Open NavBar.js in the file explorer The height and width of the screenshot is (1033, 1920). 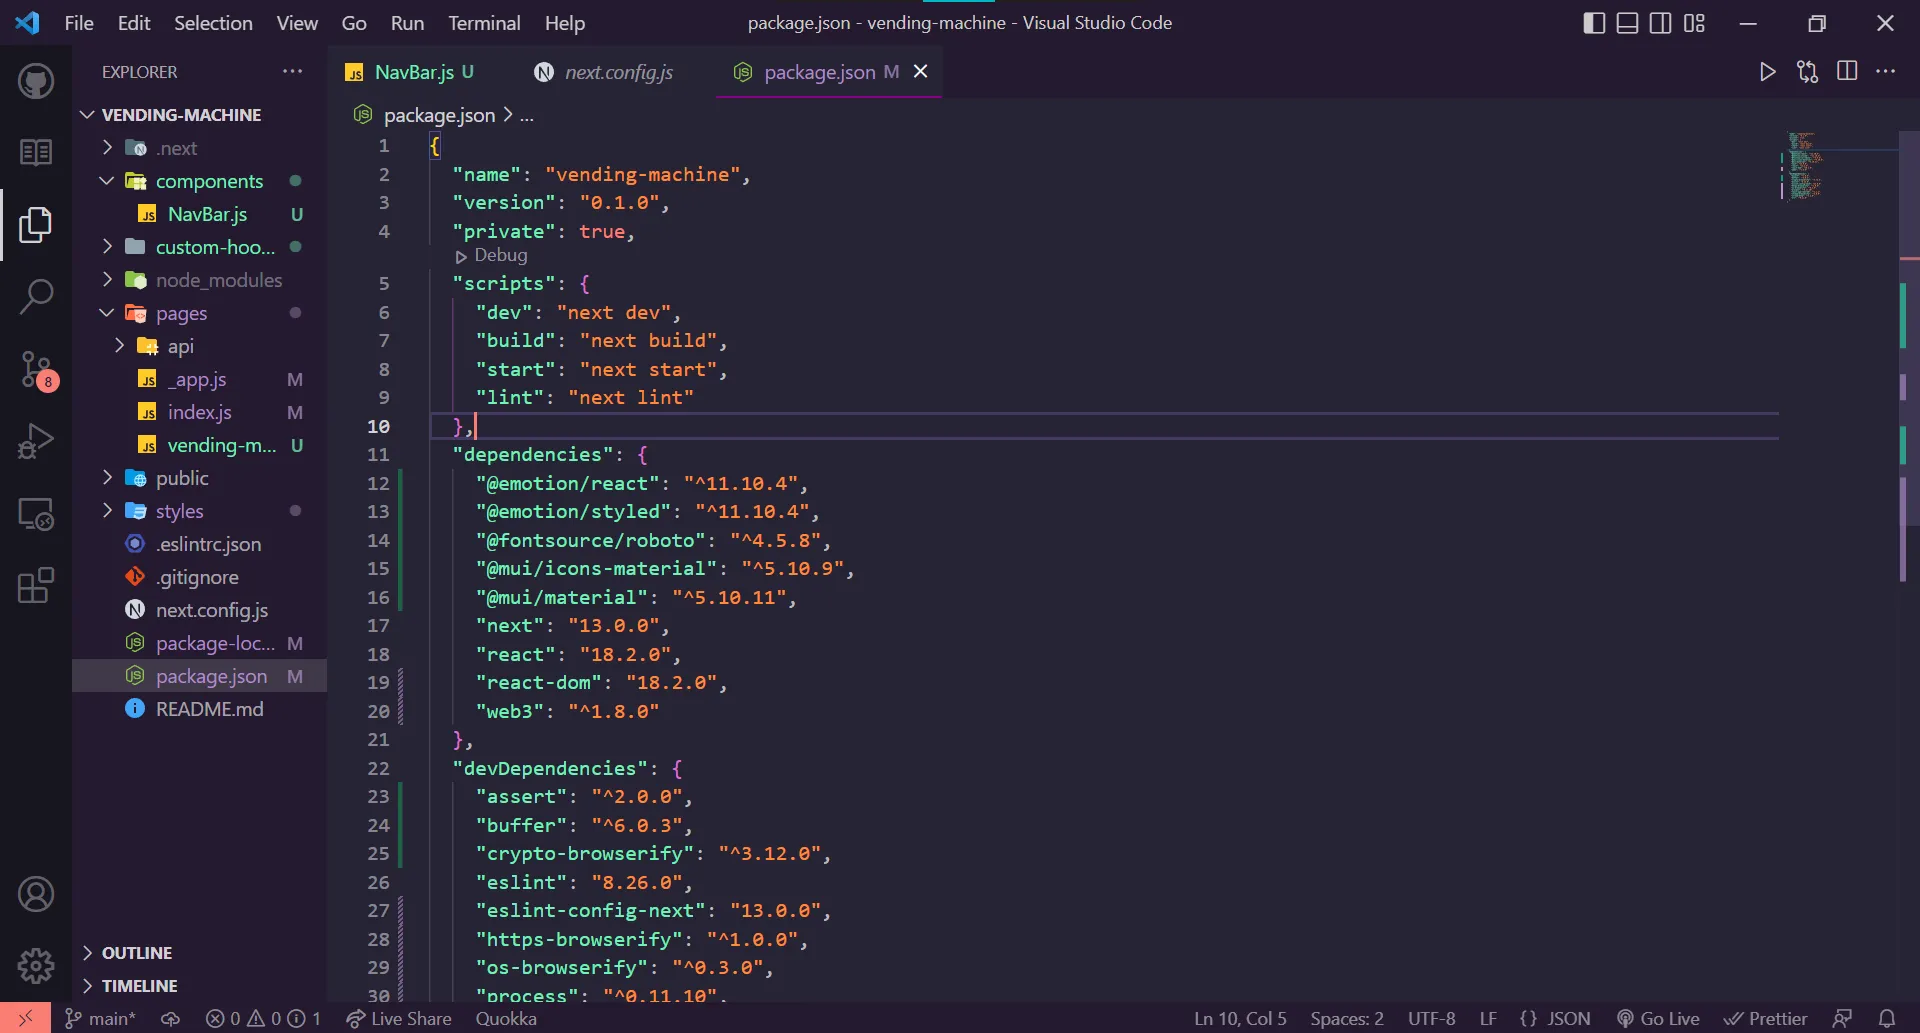207,214
